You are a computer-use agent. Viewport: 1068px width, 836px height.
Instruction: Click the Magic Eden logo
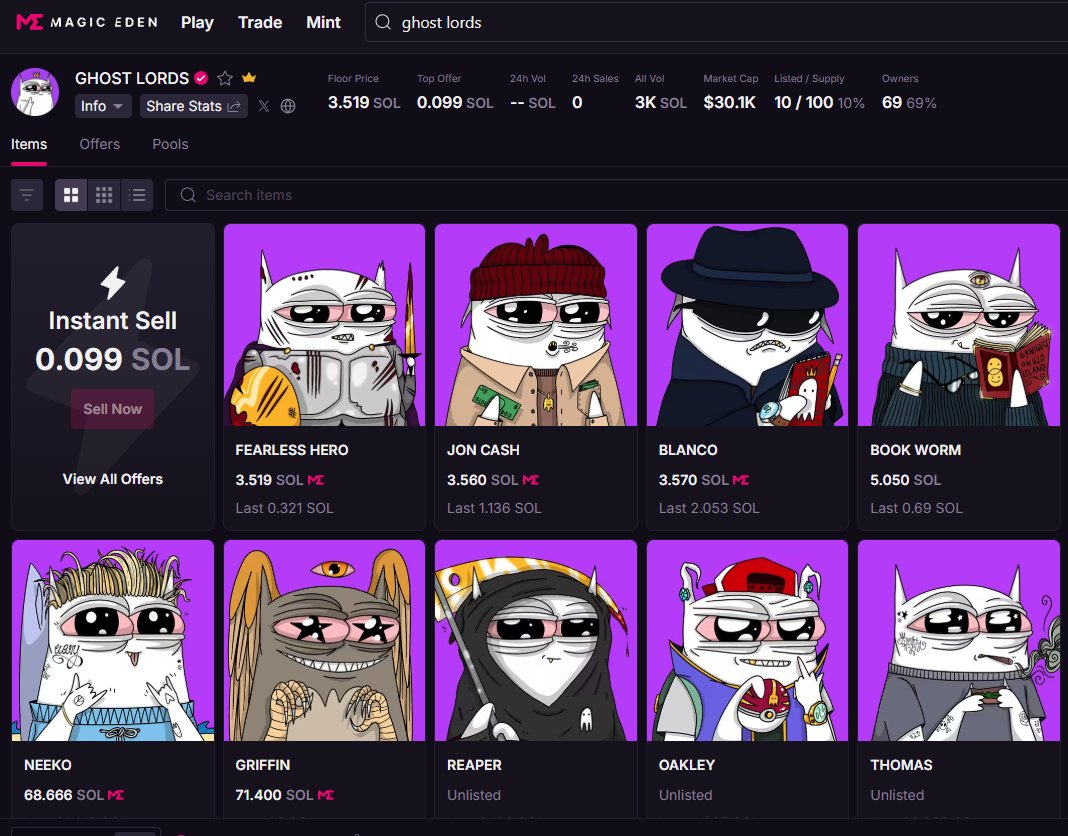tap(87, 22)
